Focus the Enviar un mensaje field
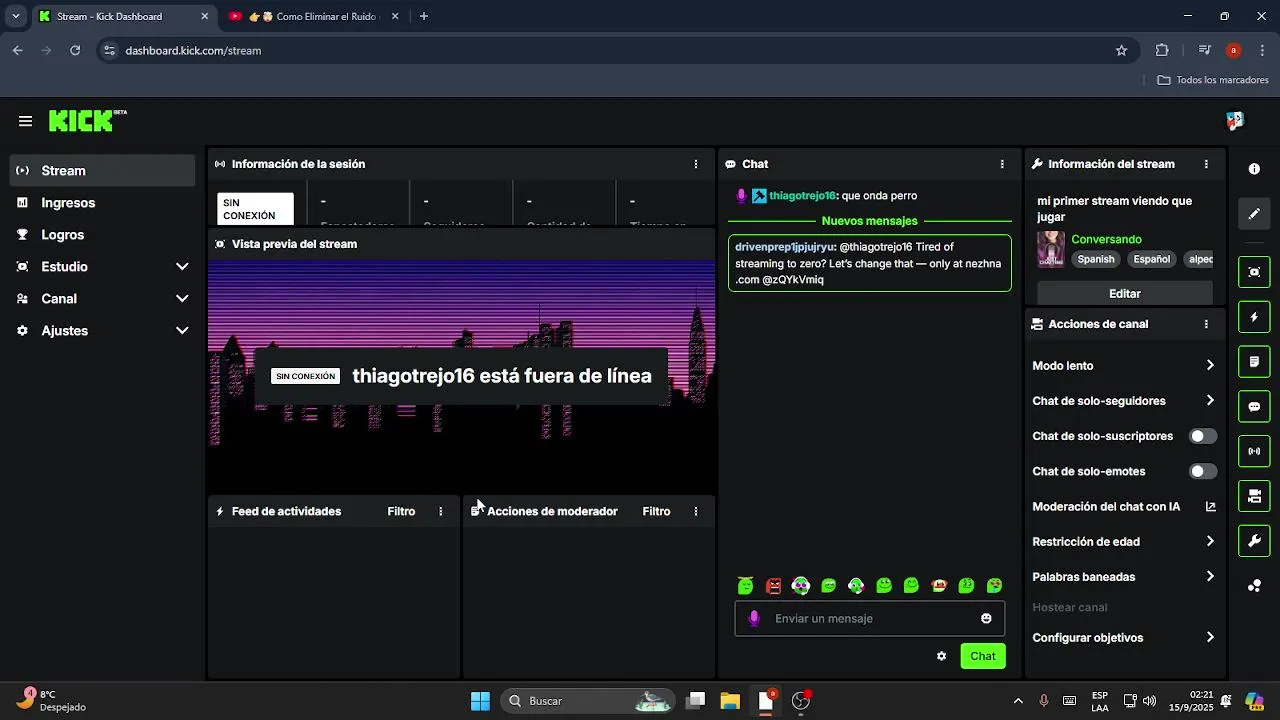This screenshot has height=720, width=1280. coord(870,618)
